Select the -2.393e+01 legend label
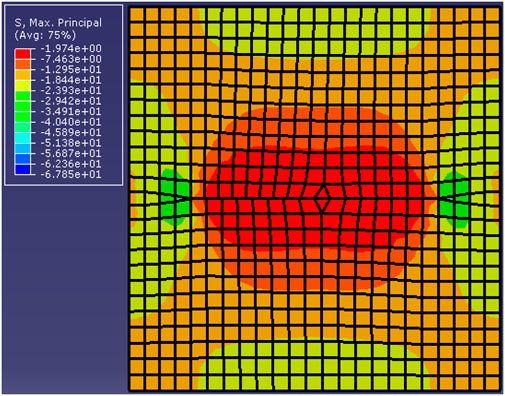Image resolution: width=505 pixels, height=396 pixels. tap(71, 91)
